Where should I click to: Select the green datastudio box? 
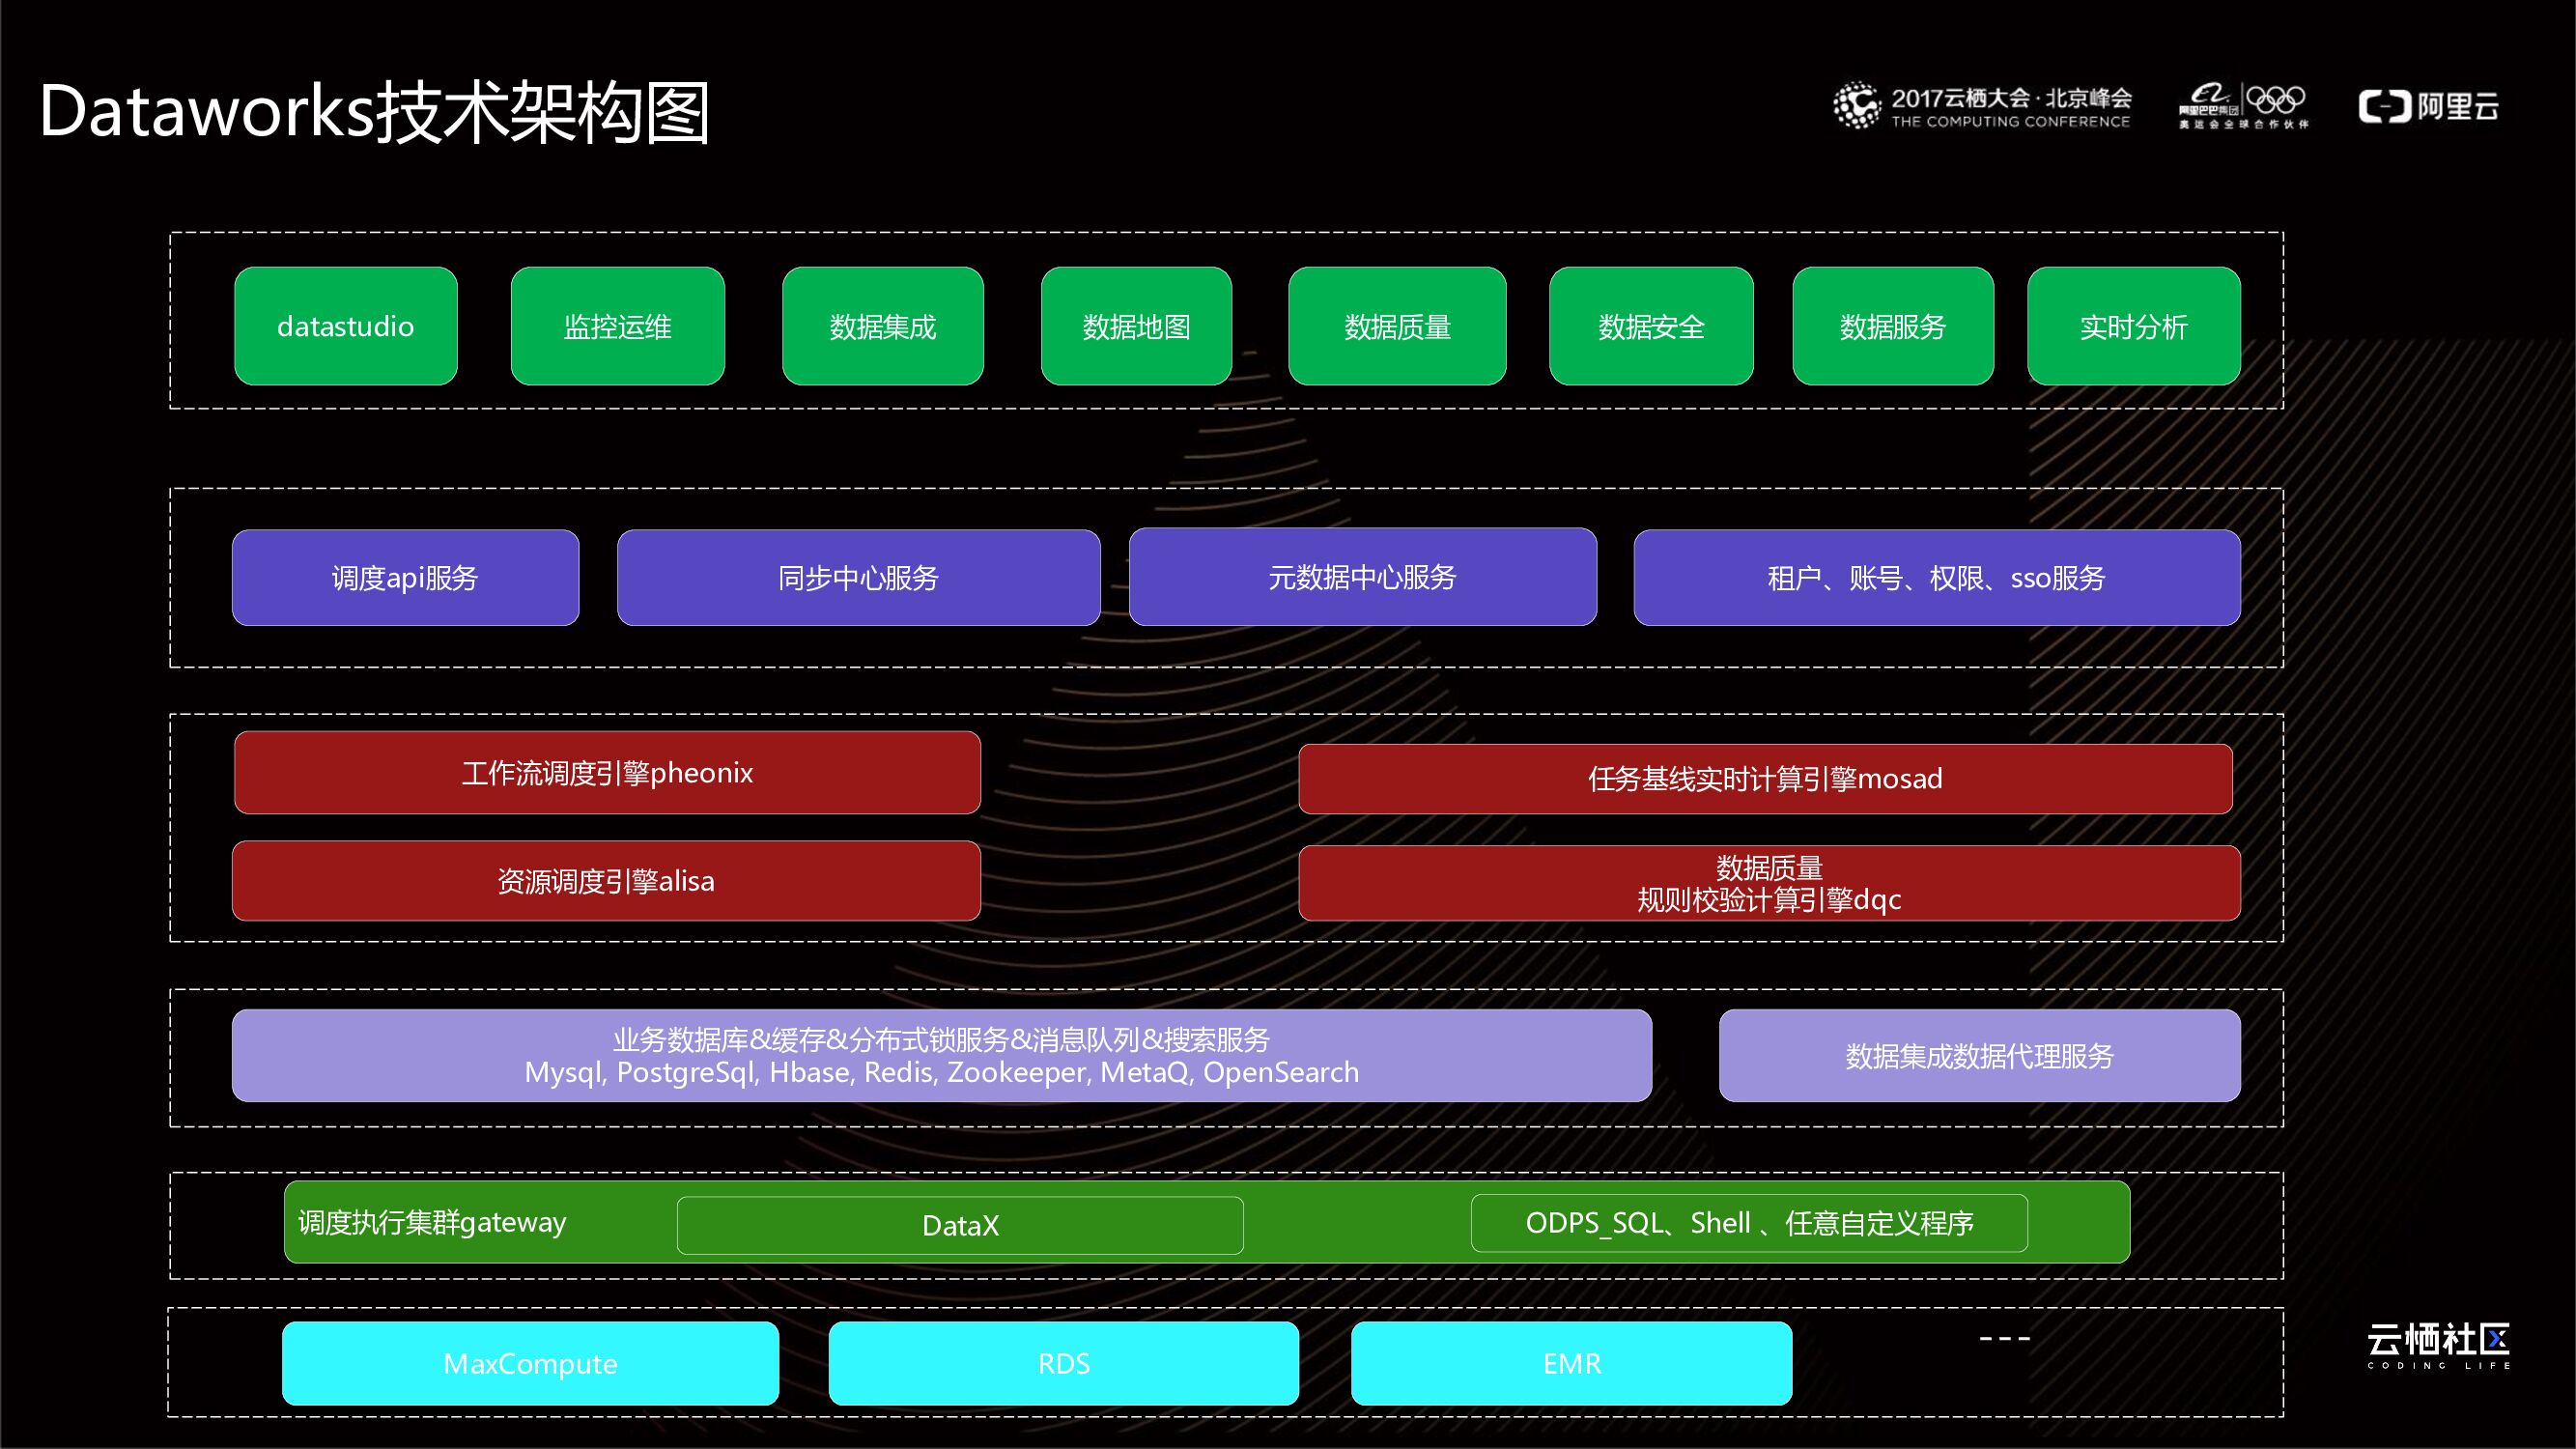345,326
